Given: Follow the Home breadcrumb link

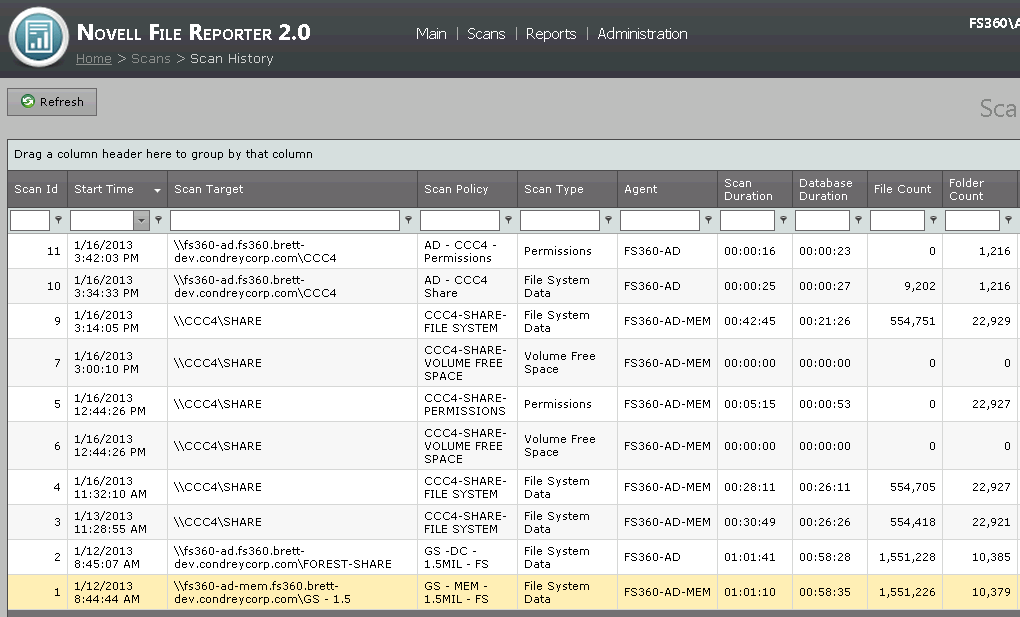Looking at the screenshot, I should coord(94,59).
